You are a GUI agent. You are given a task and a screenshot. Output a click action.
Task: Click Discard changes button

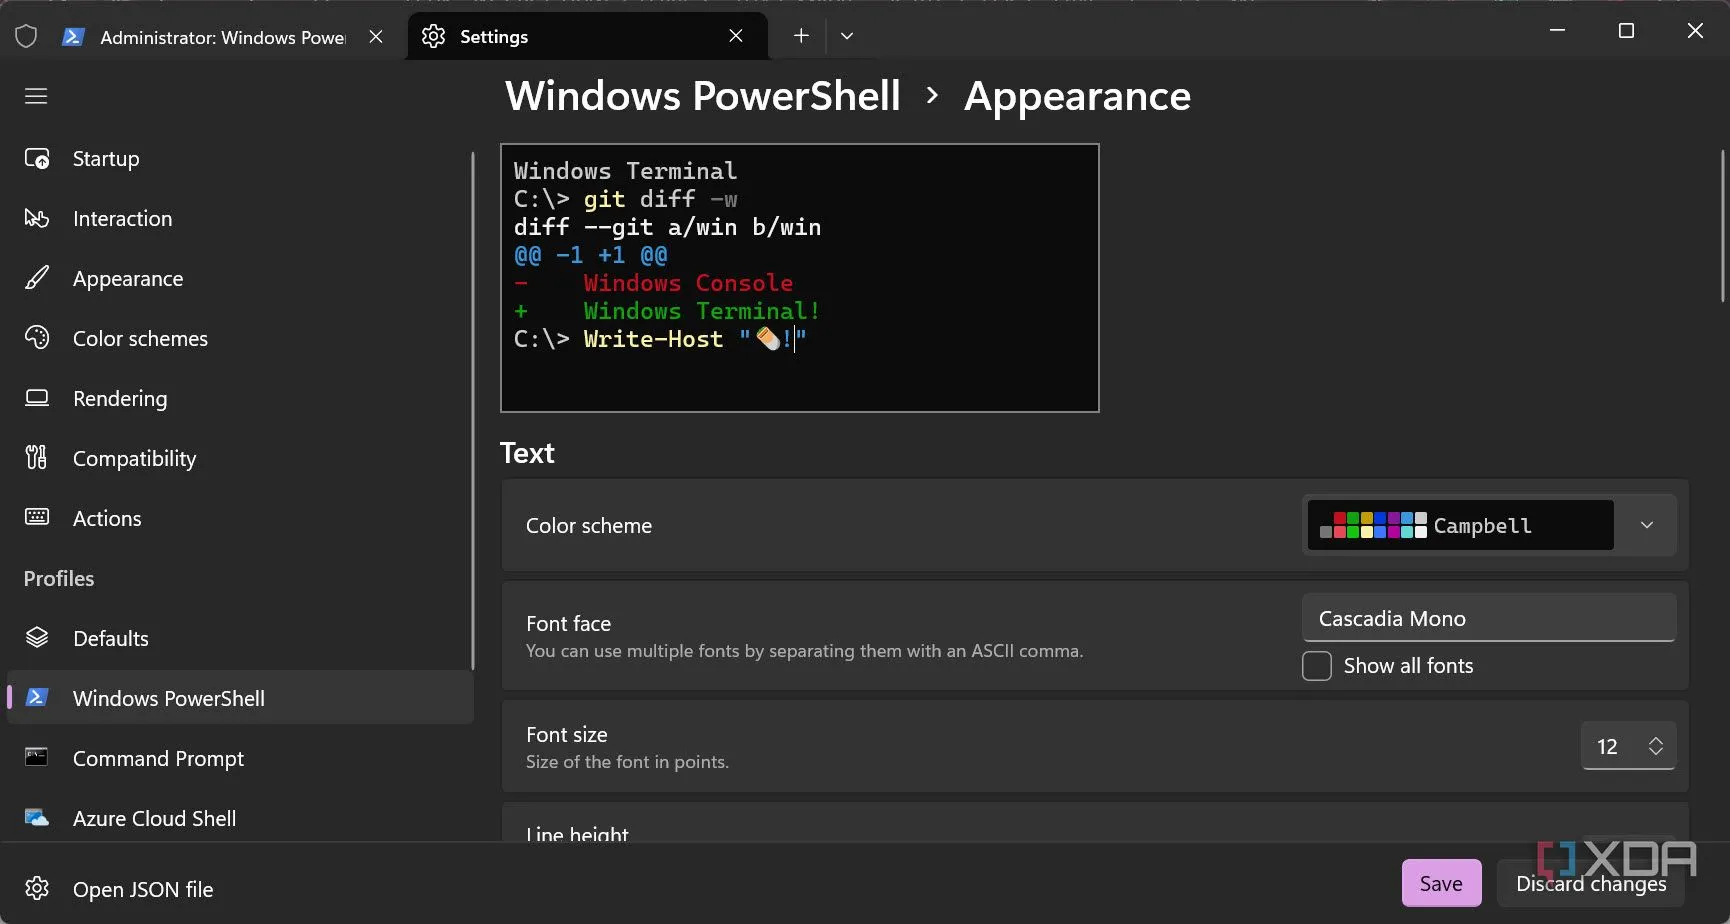[x=1590, y=884]
